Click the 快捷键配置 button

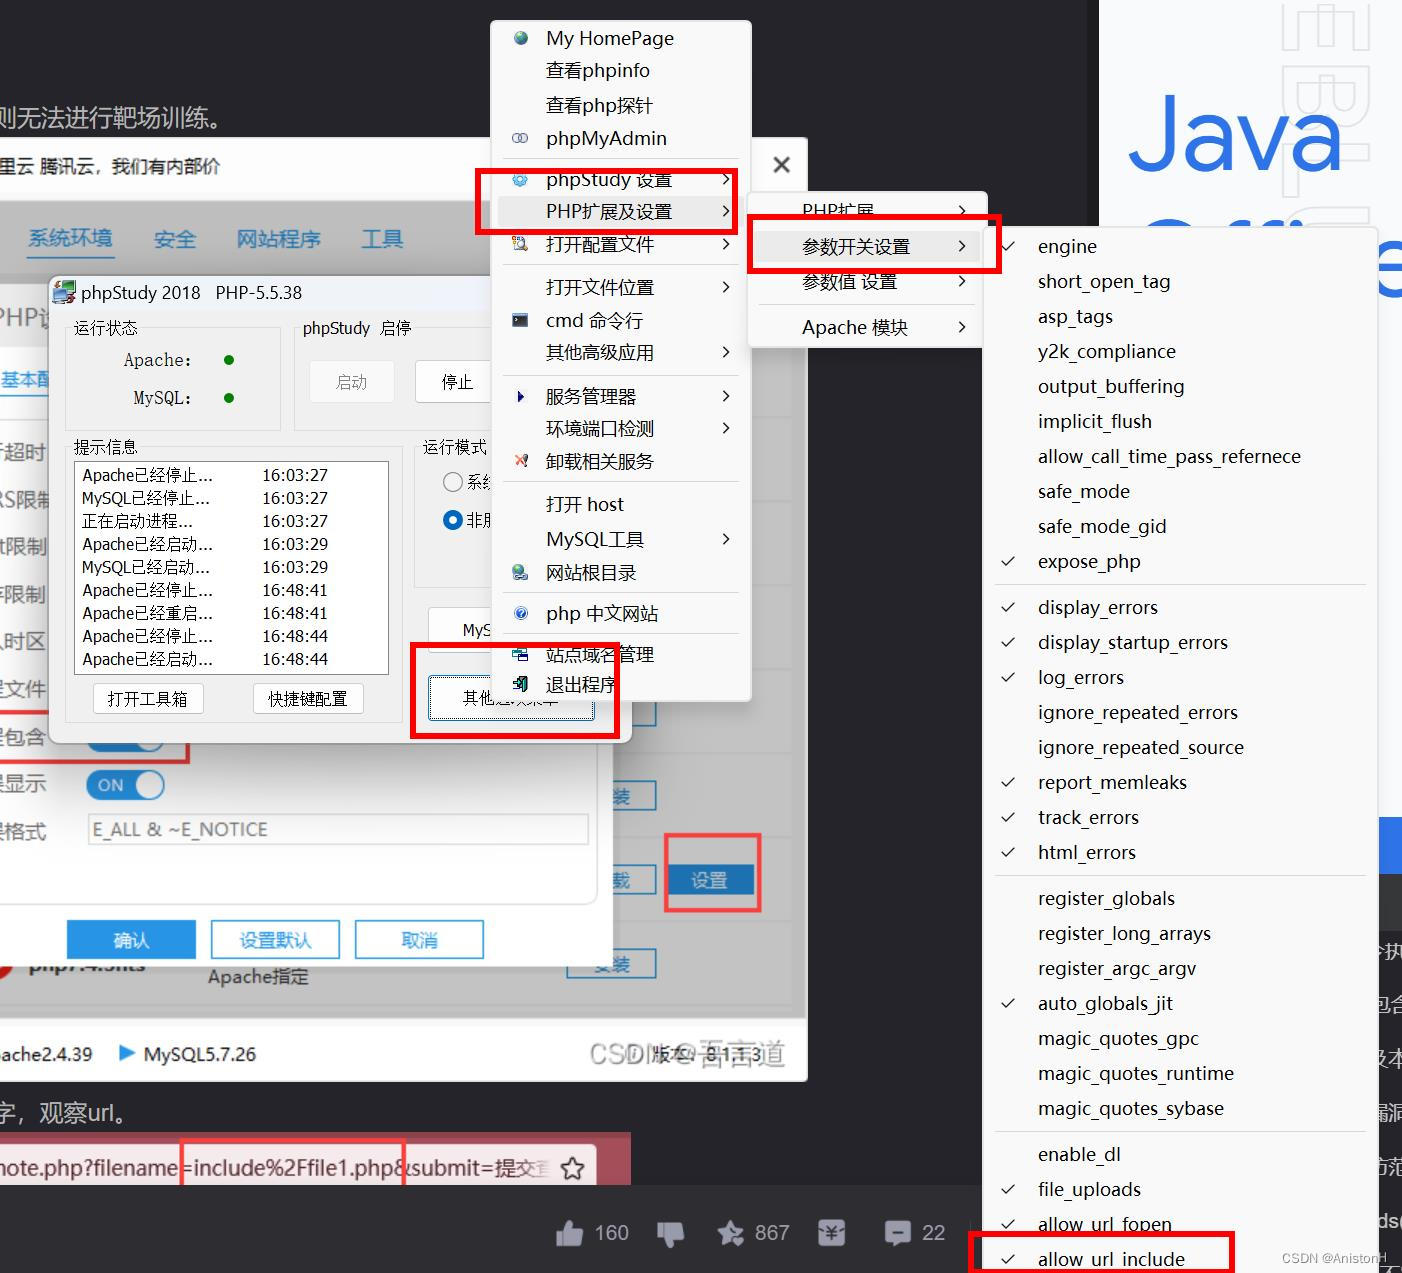click(x=308, y=698)
